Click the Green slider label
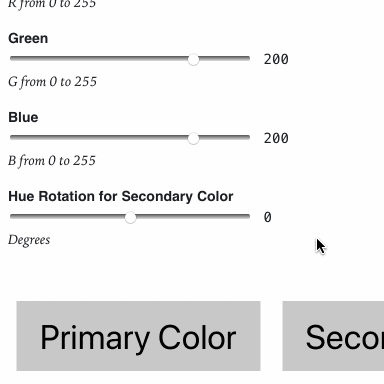 pyautogui.click(x=28, y=38)
